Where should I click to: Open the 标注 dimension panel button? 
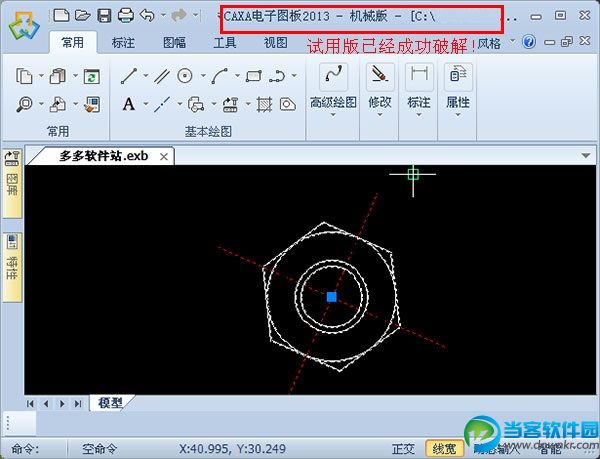419,91
